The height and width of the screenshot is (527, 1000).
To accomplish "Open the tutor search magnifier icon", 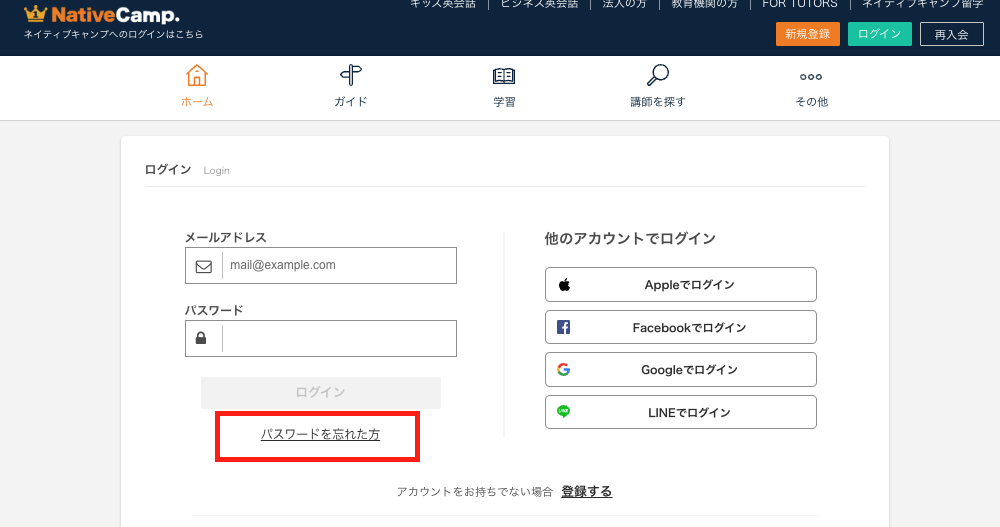I will 657,76.
